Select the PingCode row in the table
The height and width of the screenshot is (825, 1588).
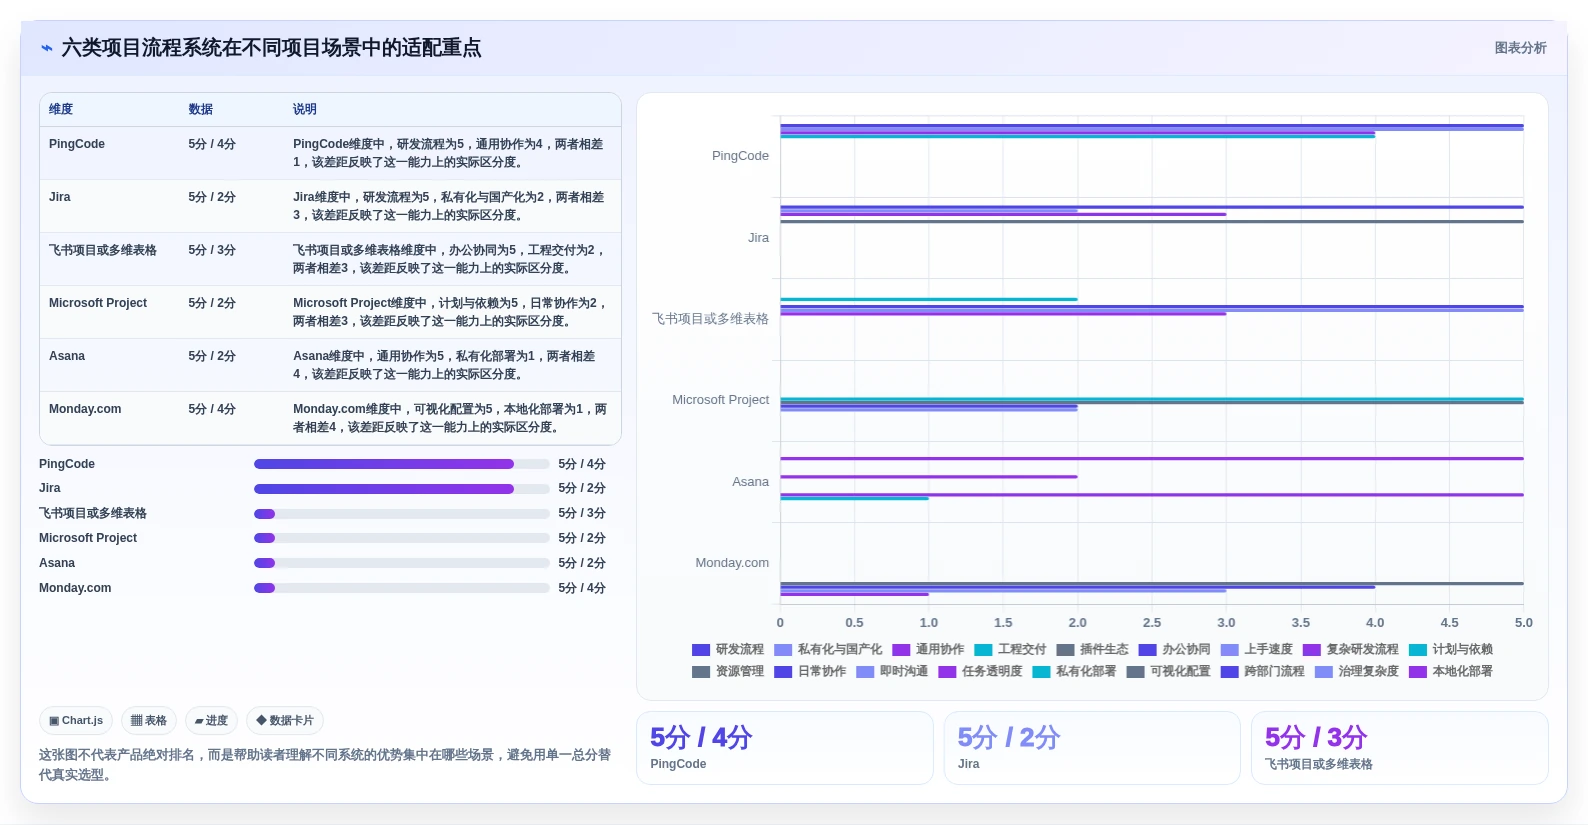330,153
